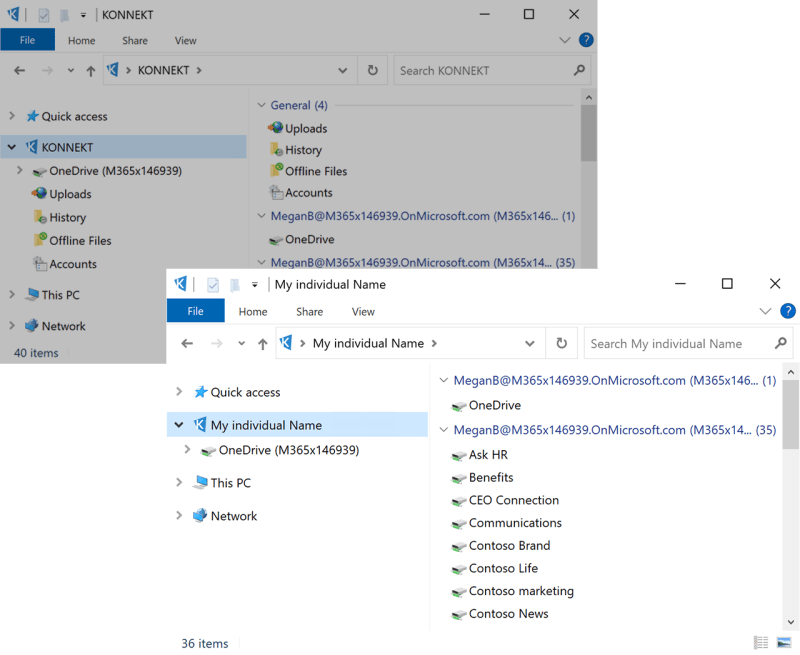800x655 pixels.
Task: Click Search KONNEKT field
Action: (x=484, y=70)
